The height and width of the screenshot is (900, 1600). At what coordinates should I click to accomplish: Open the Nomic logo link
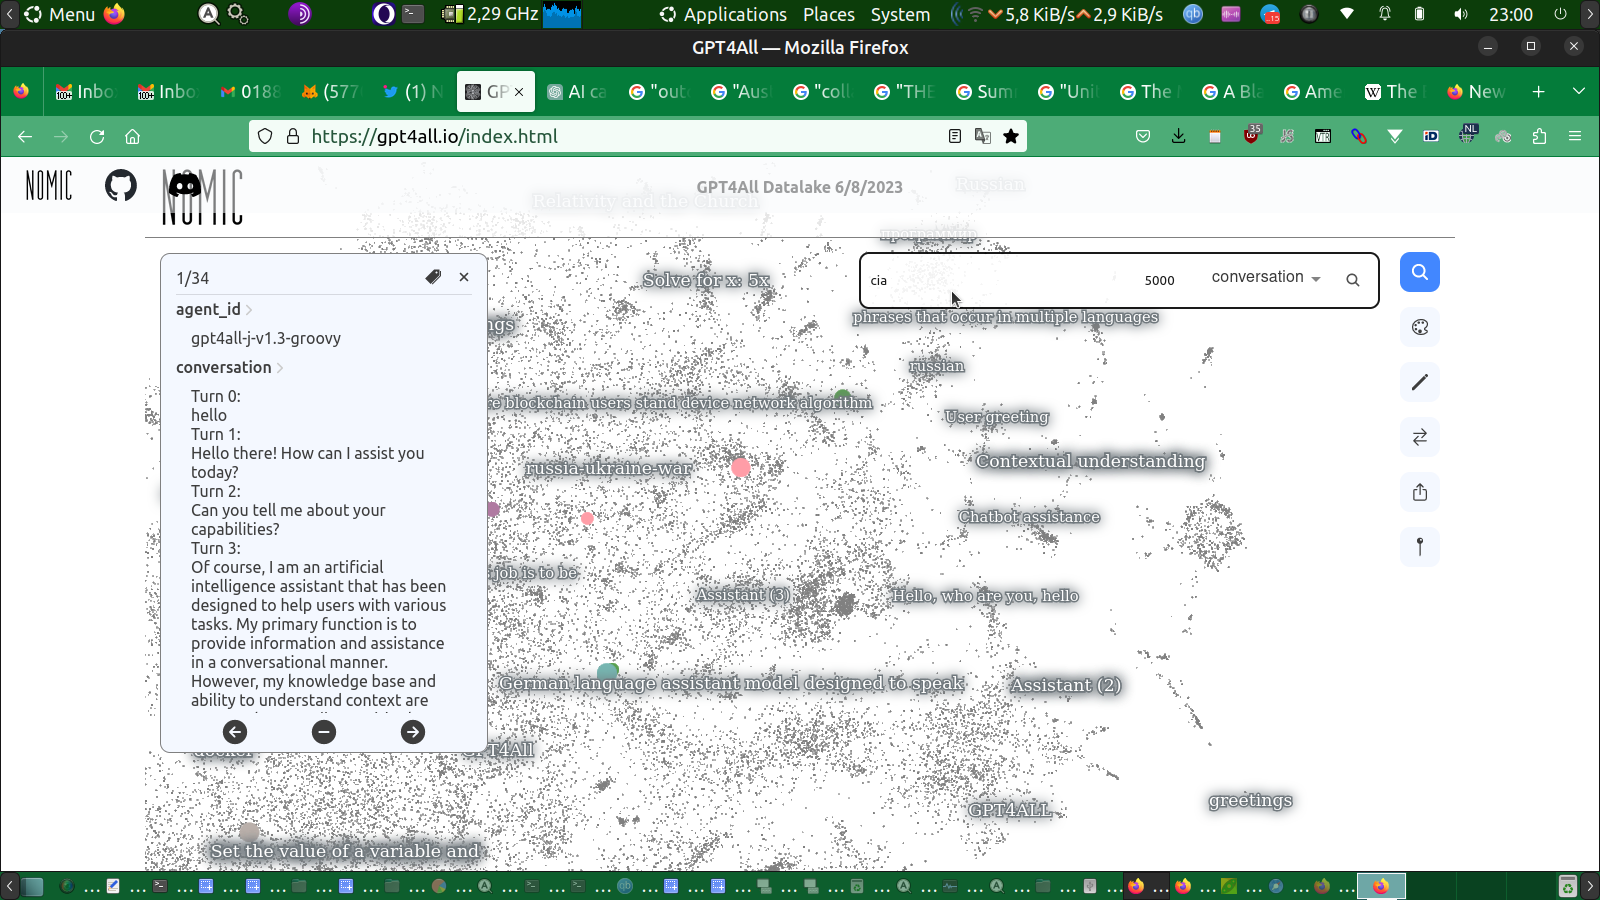(x=49, y=185)
